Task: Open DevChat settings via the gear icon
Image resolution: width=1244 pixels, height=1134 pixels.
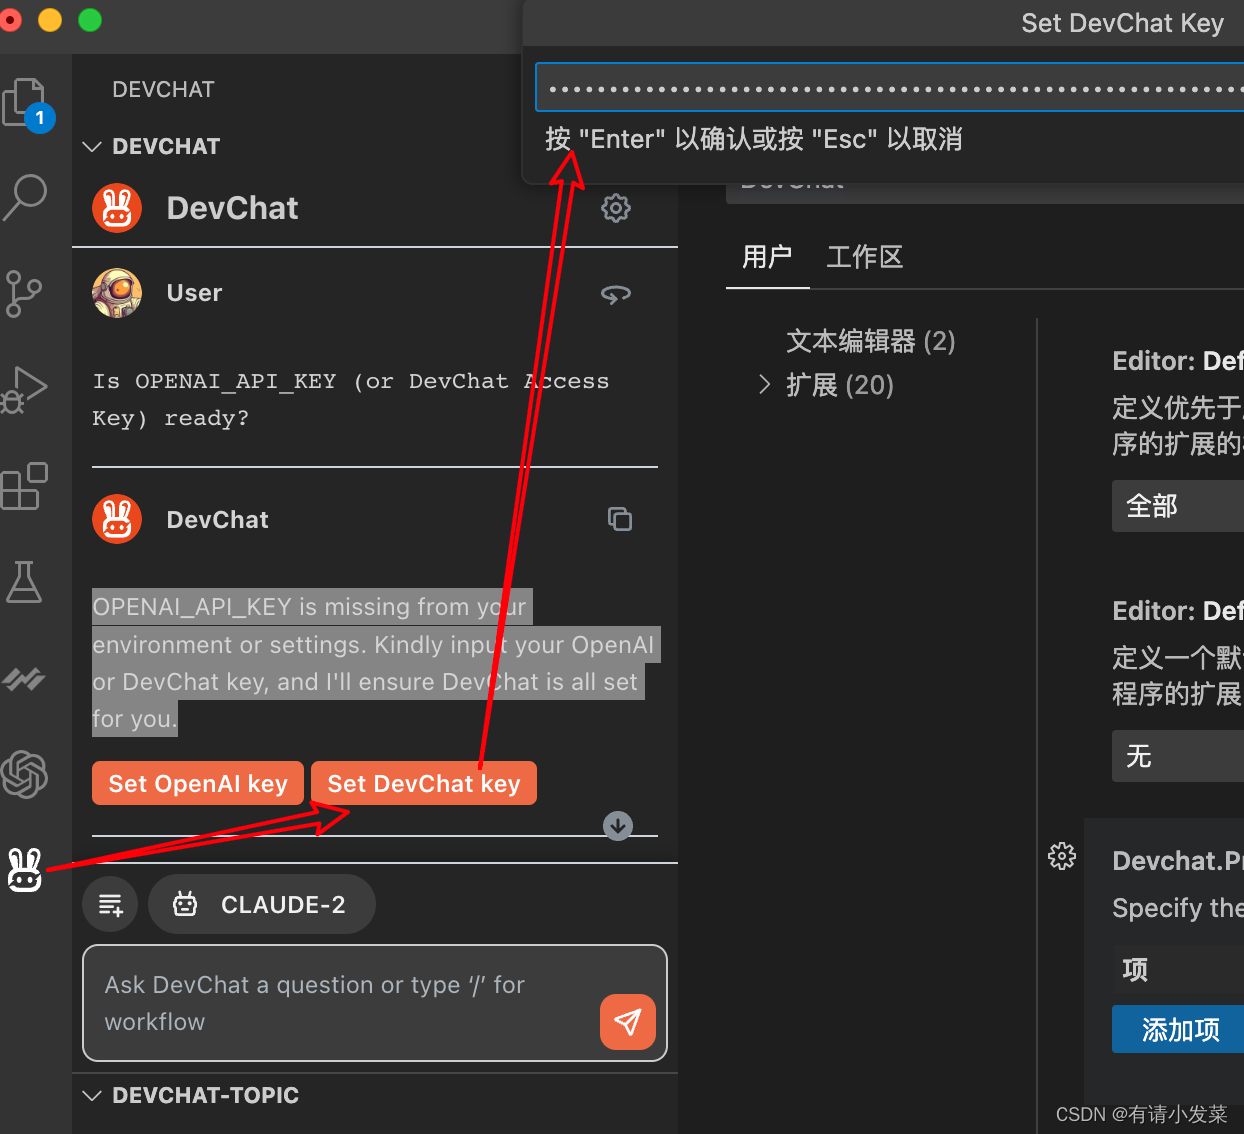Action: (x=616, y=208)
